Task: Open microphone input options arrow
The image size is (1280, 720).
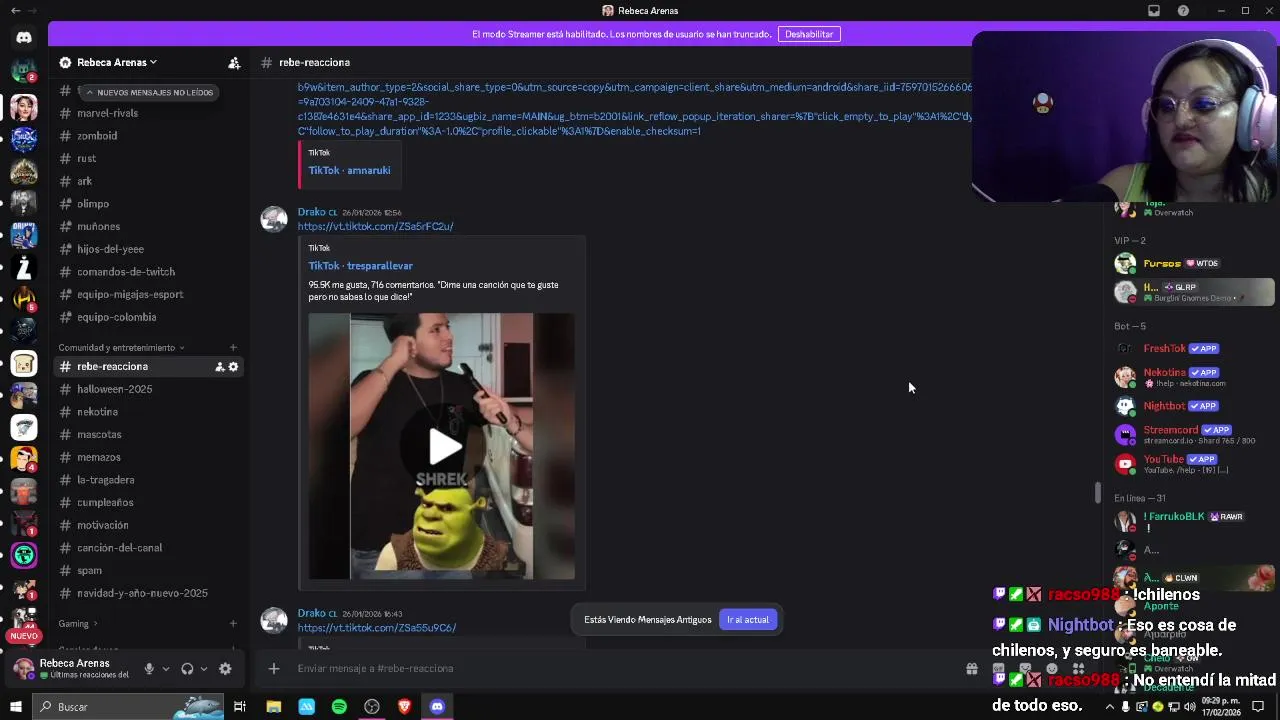Action: 165,669
